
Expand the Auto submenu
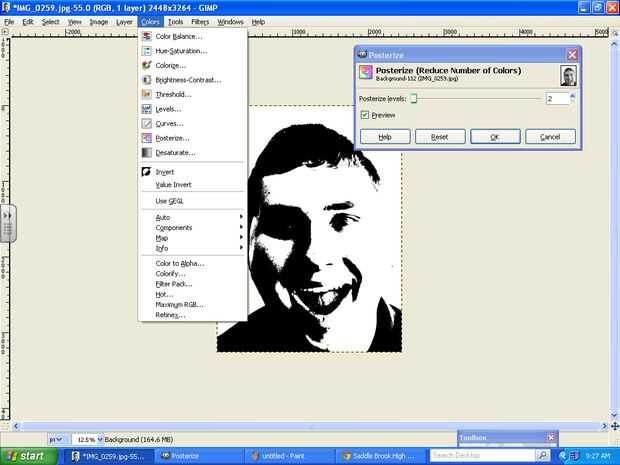click(x=193, y=217)
